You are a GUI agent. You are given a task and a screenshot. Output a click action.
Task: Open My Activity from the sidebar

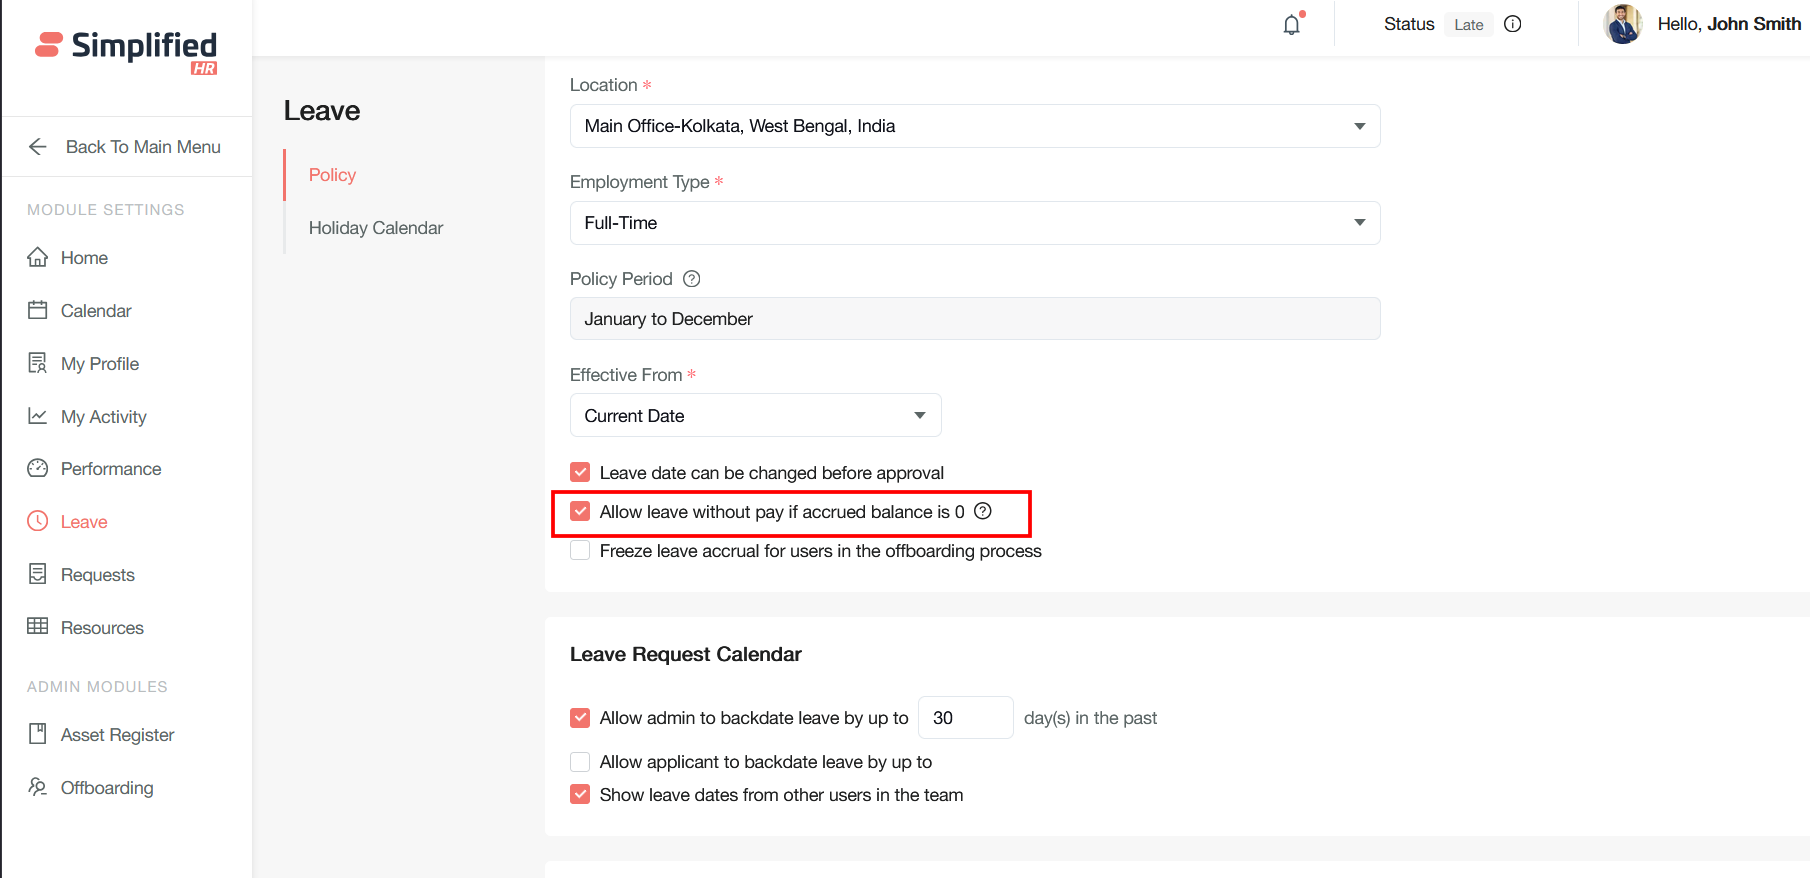click(103, 417)
